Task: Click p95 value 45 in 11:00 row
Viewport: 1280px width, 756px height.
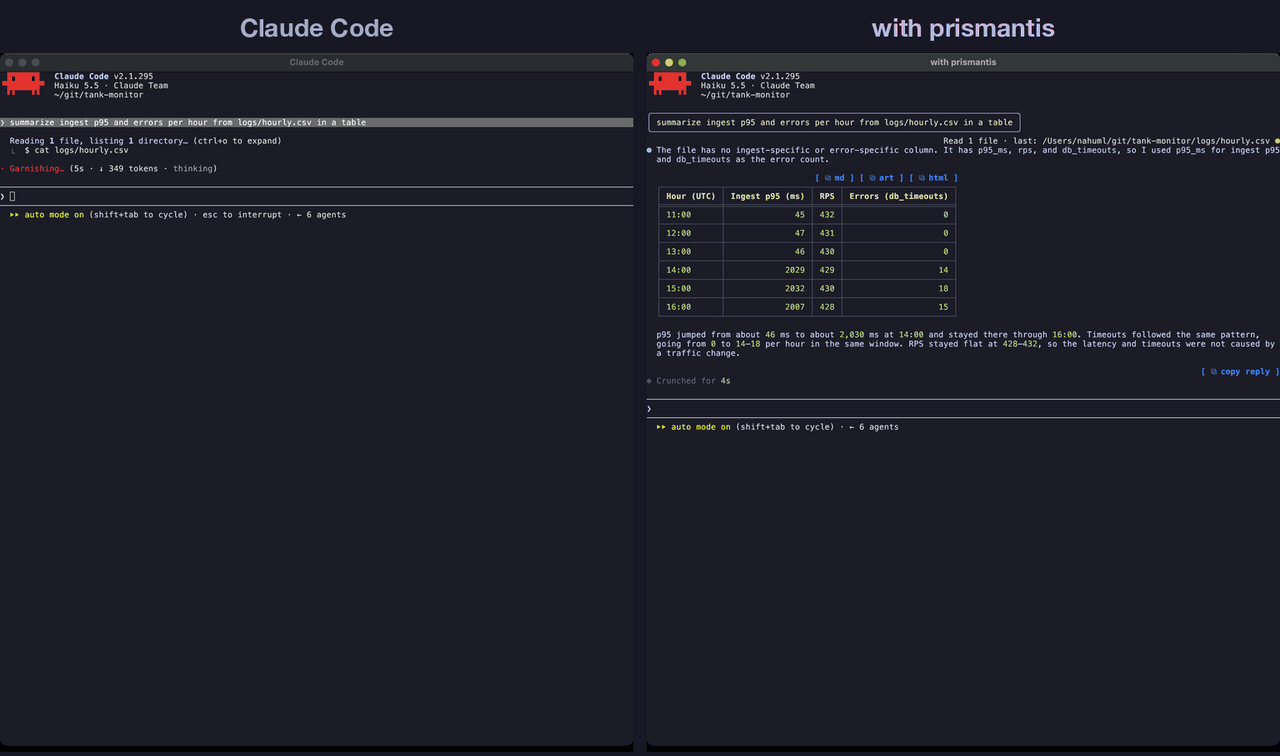Action: [799, 215]
